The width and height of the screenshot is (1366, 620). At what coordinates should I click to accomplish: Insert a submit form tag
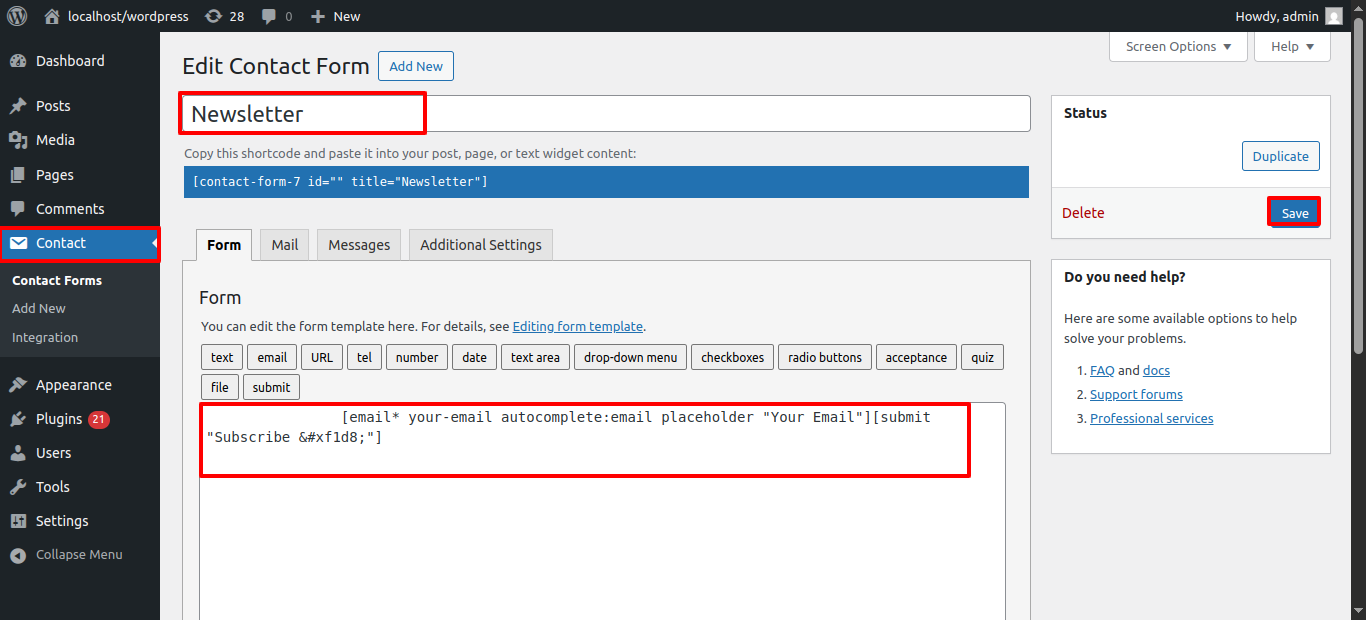click(x=271, y=387)
